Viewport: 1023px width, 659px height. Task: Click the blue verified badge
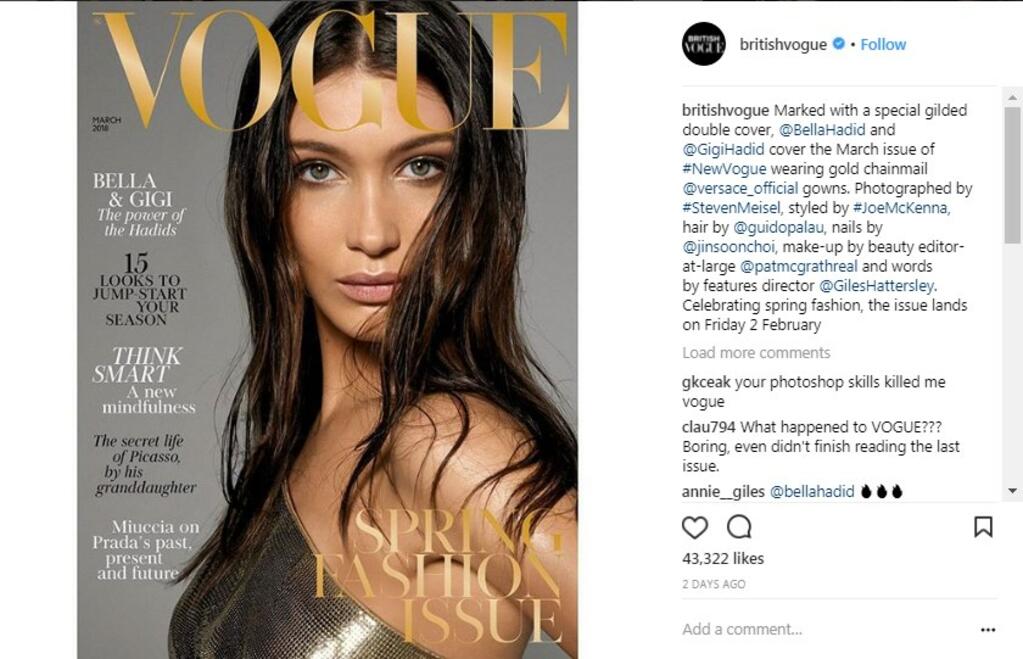pyautogui.click(x=839, y=44)
